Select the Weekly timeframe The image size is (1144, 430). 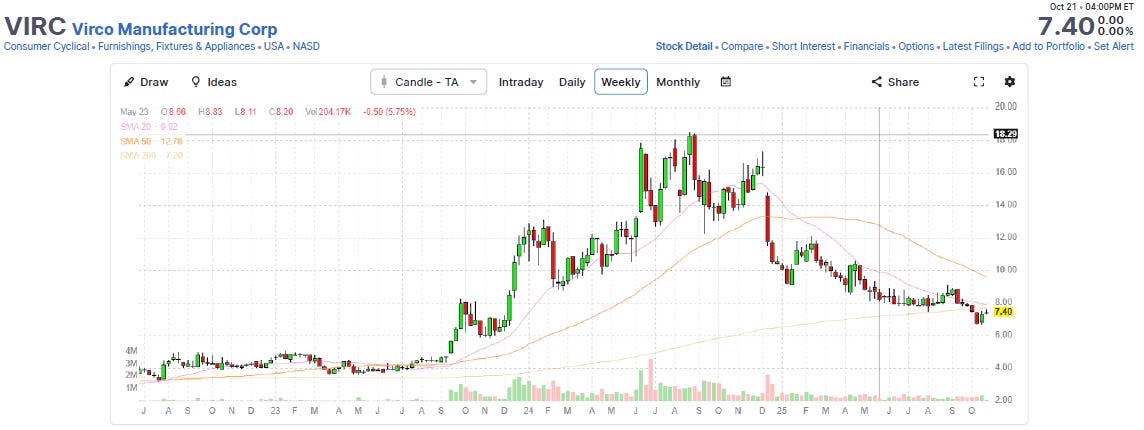[621, 82]
